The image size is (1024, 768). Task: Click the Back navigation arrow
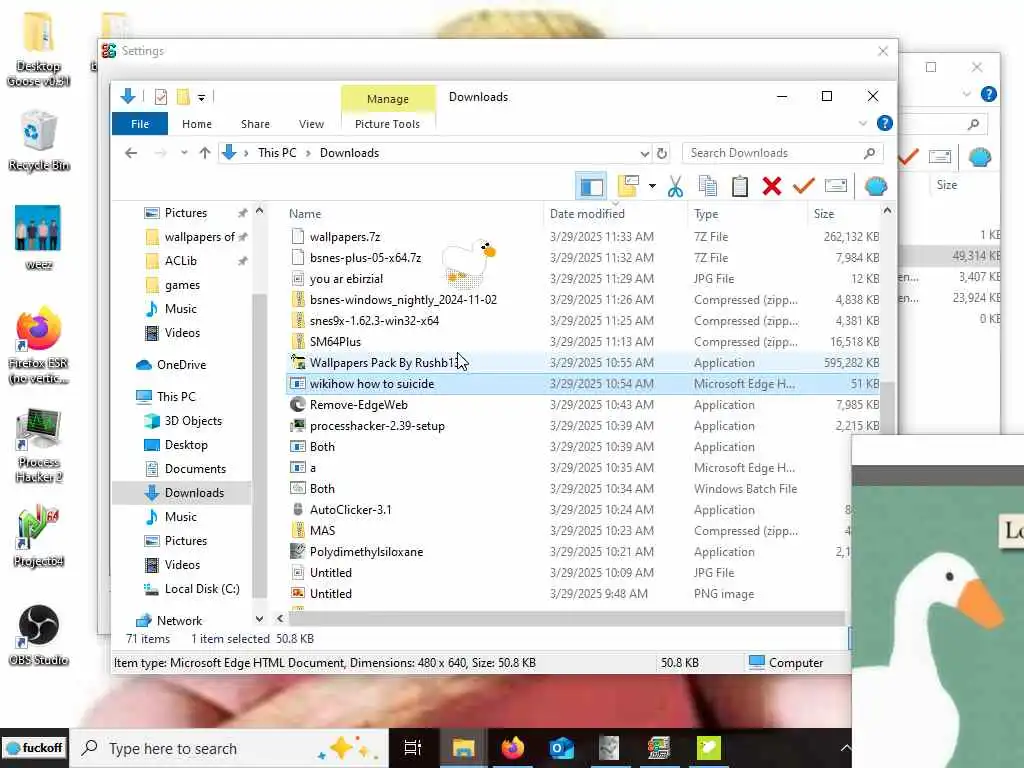[131, 153]
